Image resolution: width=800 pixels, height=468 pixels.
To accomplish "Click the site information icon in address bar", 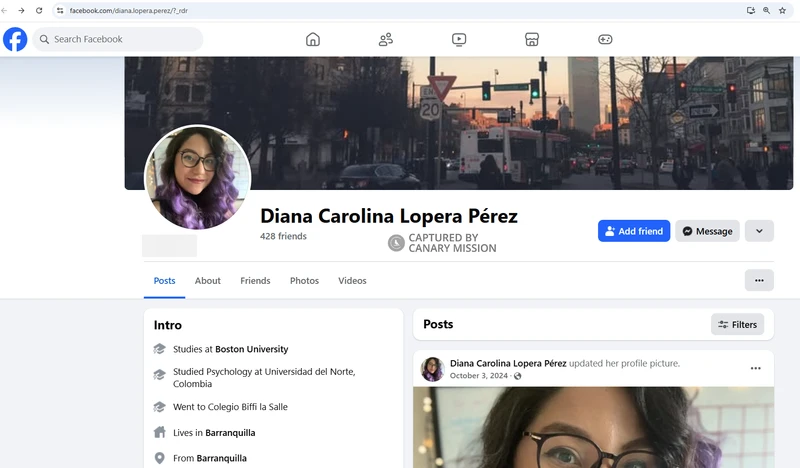I will pyautogui.click(x=60, y=10).
